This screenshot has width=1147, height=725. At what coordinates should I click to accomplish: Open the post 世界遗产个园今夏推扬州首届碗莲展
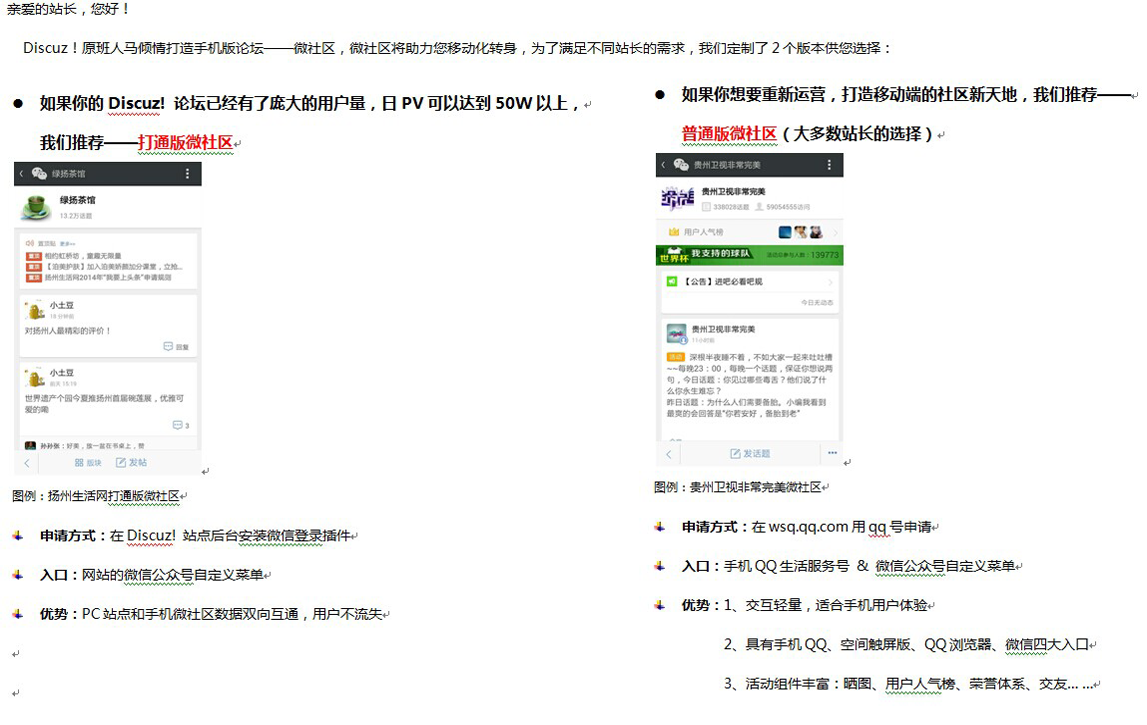tap(104, 404)
